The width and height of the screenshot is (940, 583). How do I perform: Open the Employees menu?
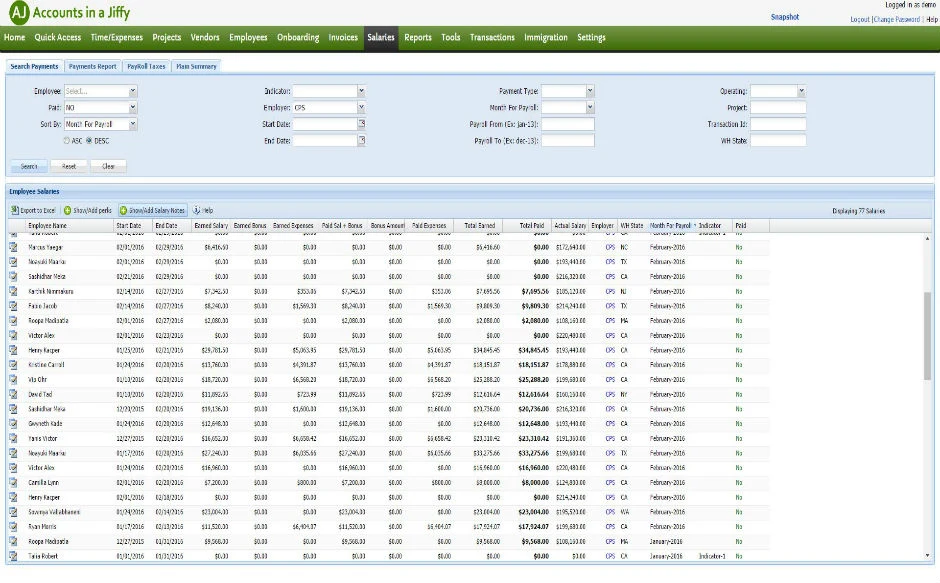coord(248,37)
